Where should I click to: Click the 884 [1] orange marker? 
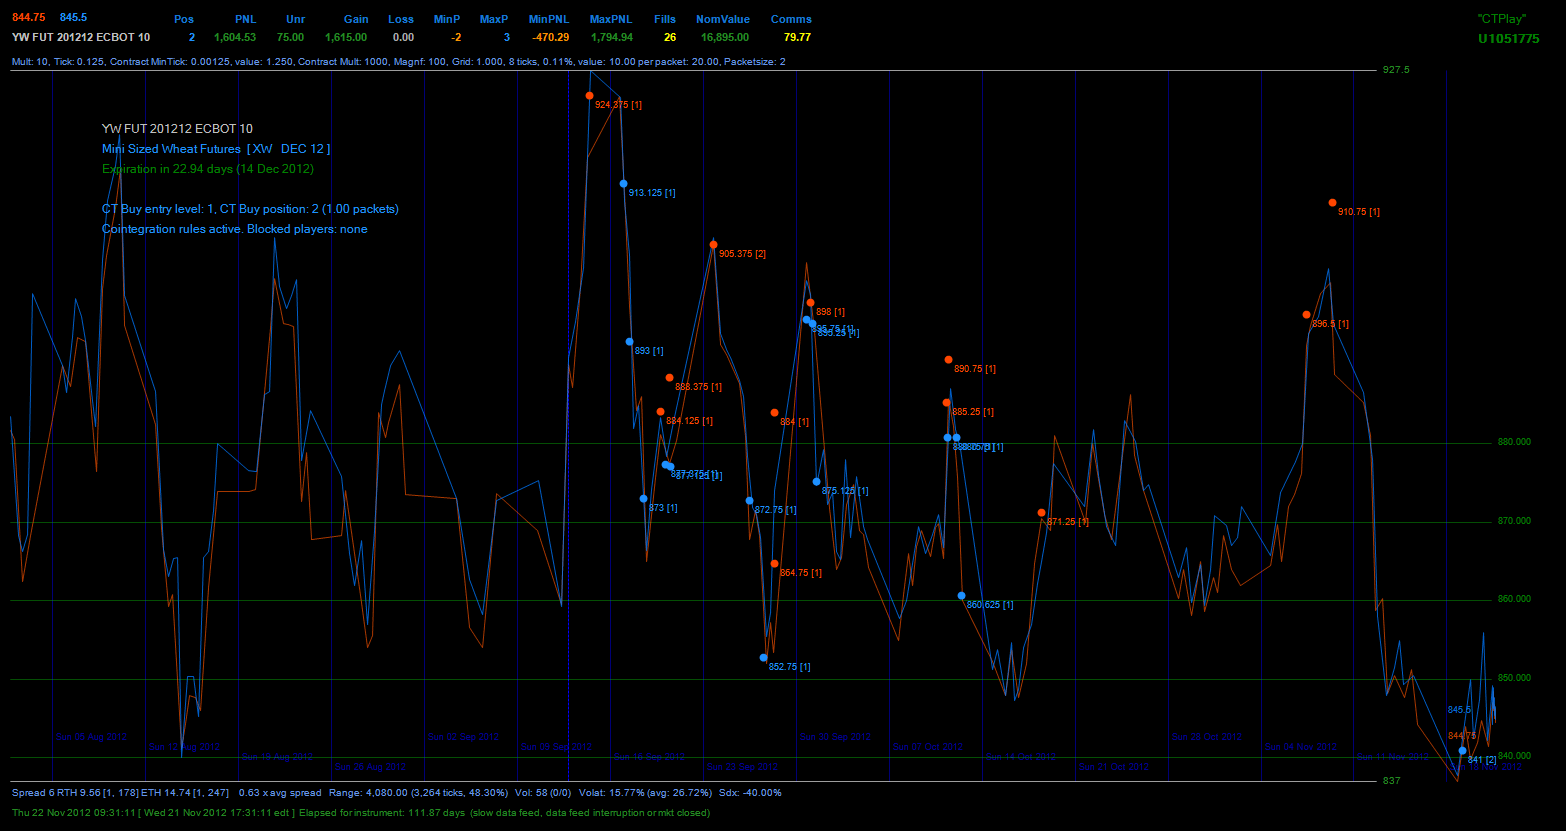click(774, 413)
